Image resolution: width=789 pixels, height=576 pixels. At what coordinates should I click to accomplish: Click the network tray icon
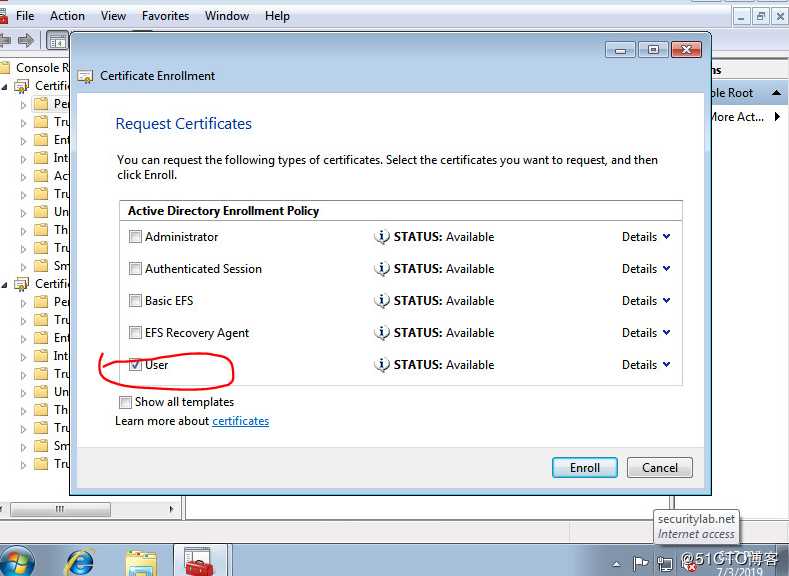665,564
